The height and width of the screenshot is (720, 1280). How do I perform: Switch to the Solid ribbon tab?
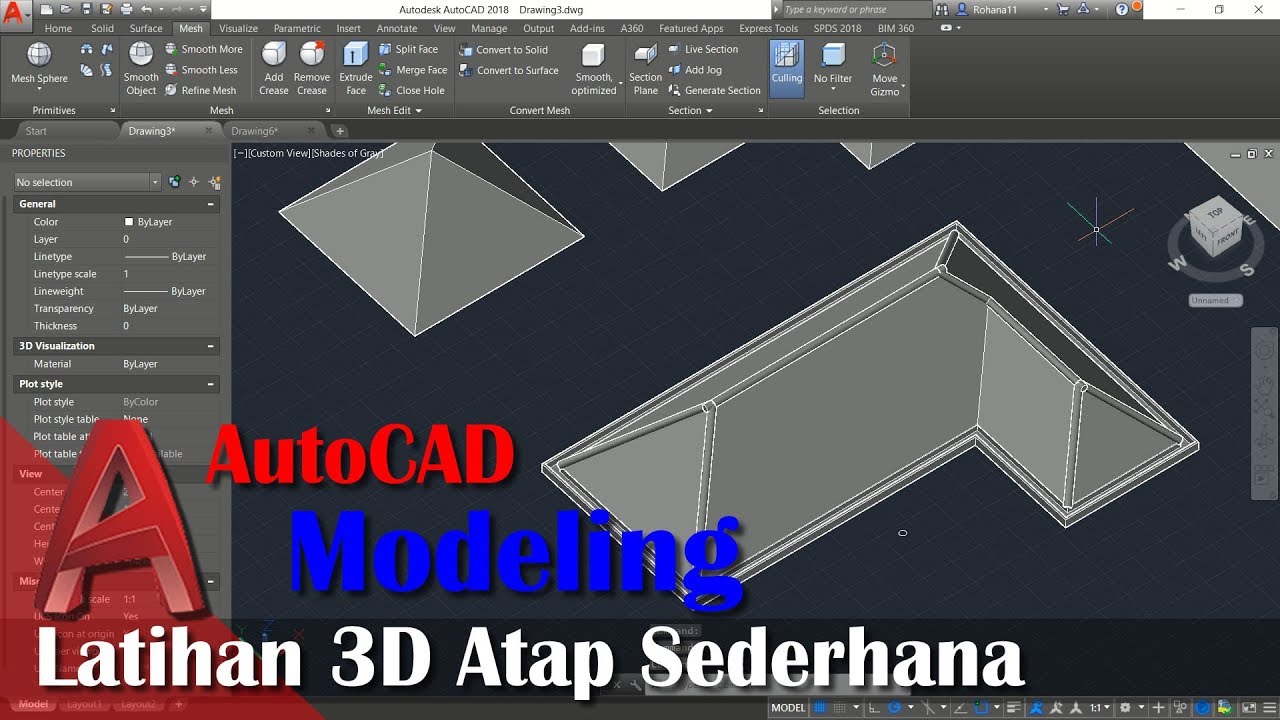(102, 28)
